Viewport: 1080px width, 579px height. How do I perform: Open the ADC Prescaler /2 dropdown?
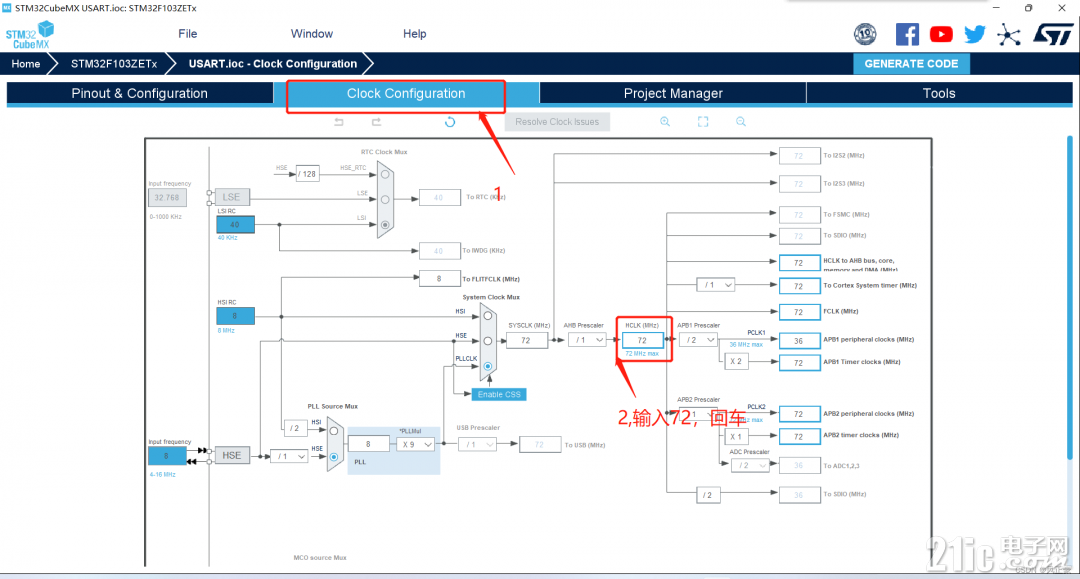pyautogui.click(x=750, y=465)
